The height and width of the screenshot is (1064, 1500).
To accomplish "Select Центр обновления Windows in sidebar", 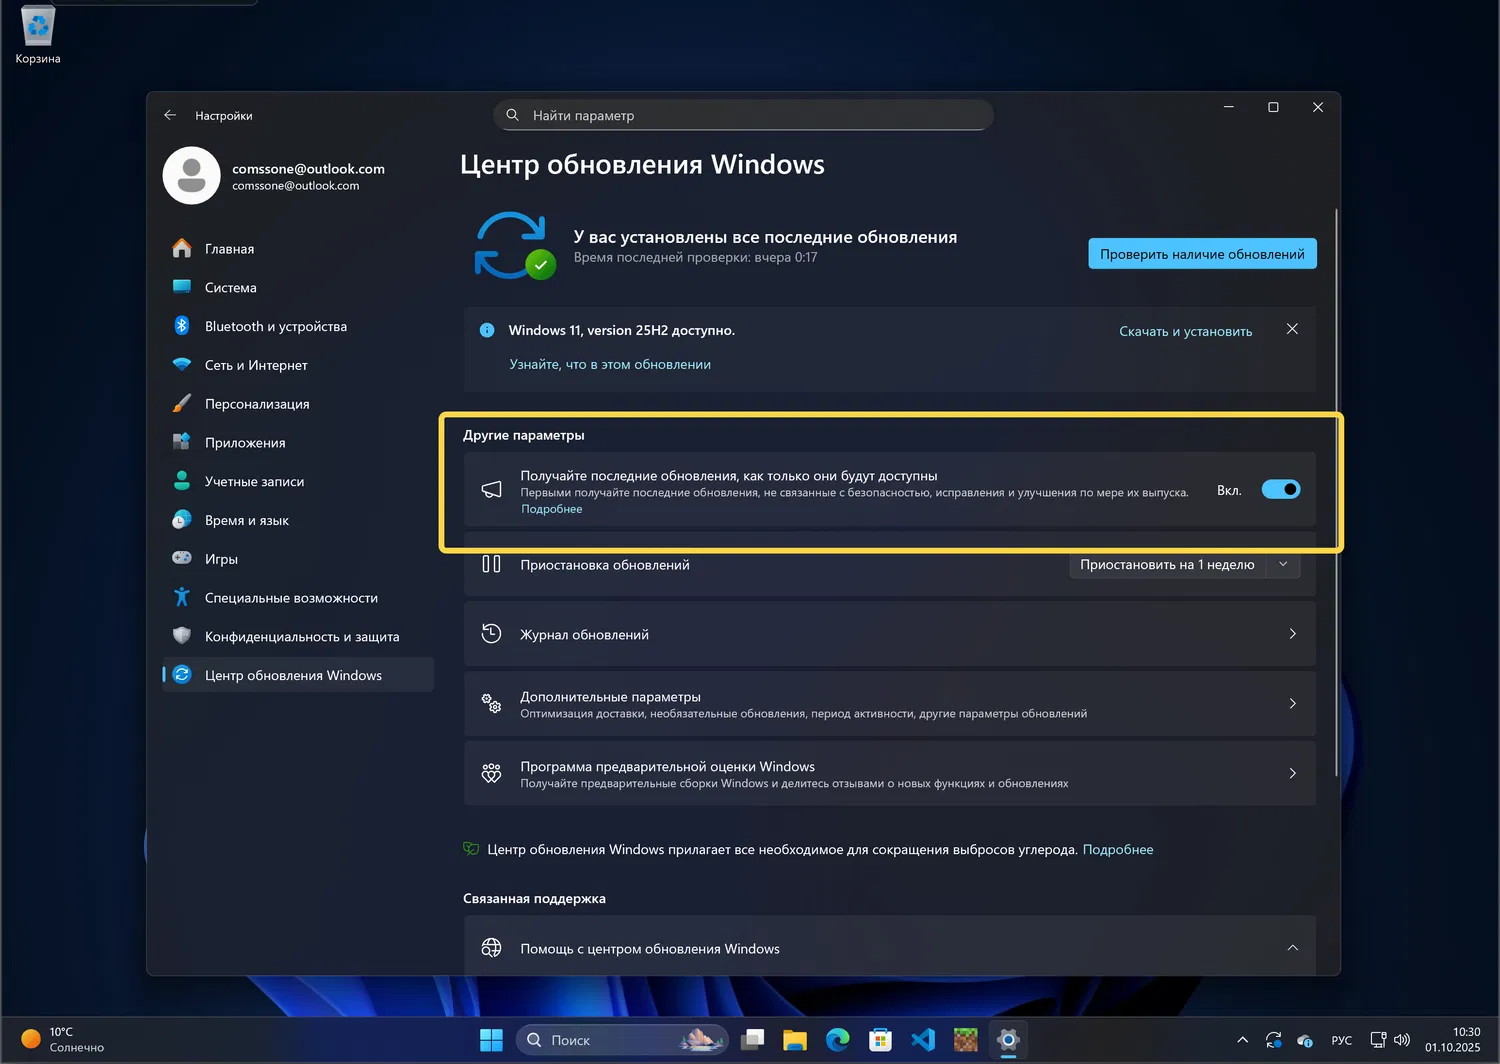I will click(x=298, y=675).
